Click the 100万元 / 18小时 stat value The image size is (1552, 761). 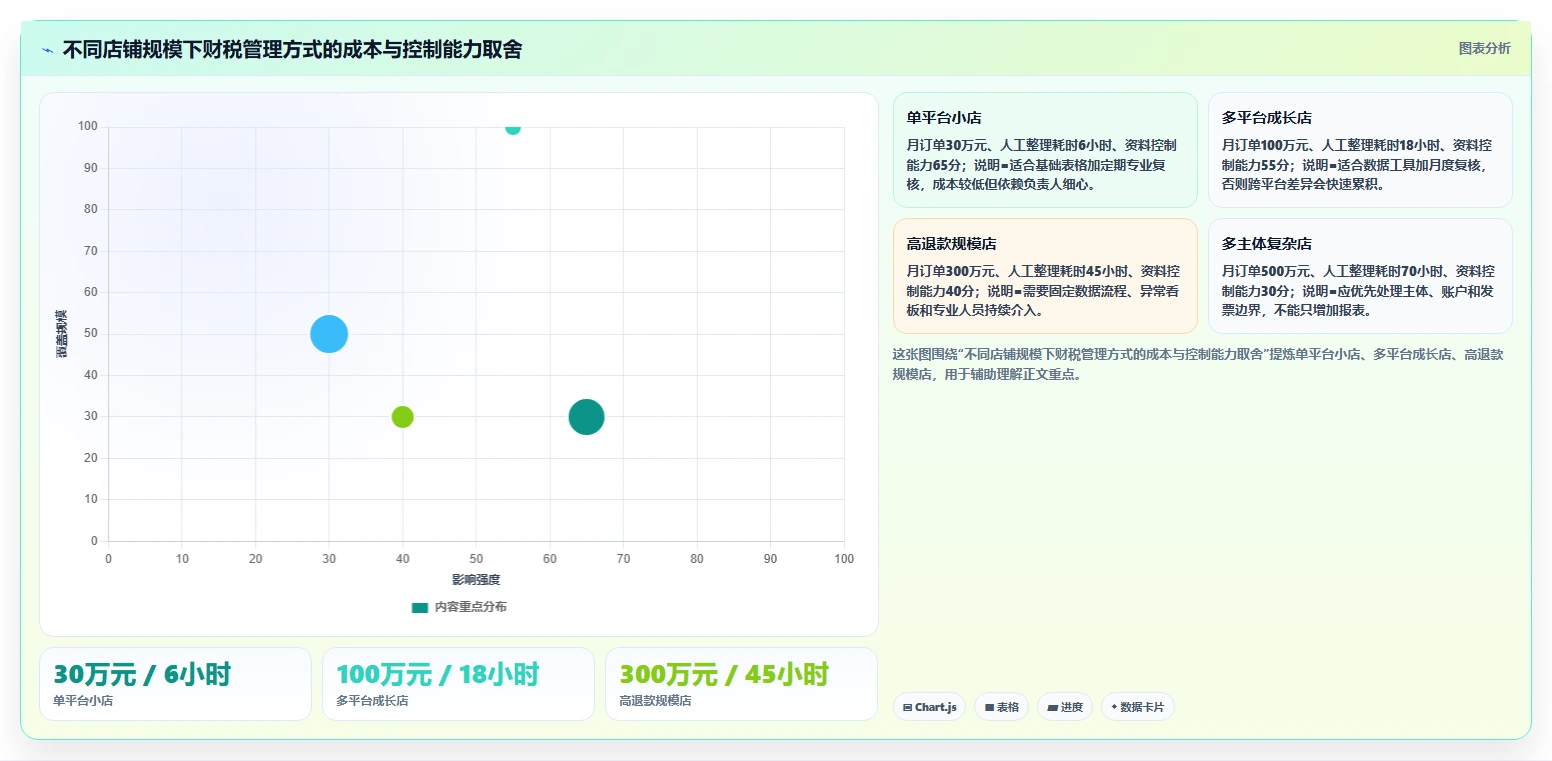[437, 674]
